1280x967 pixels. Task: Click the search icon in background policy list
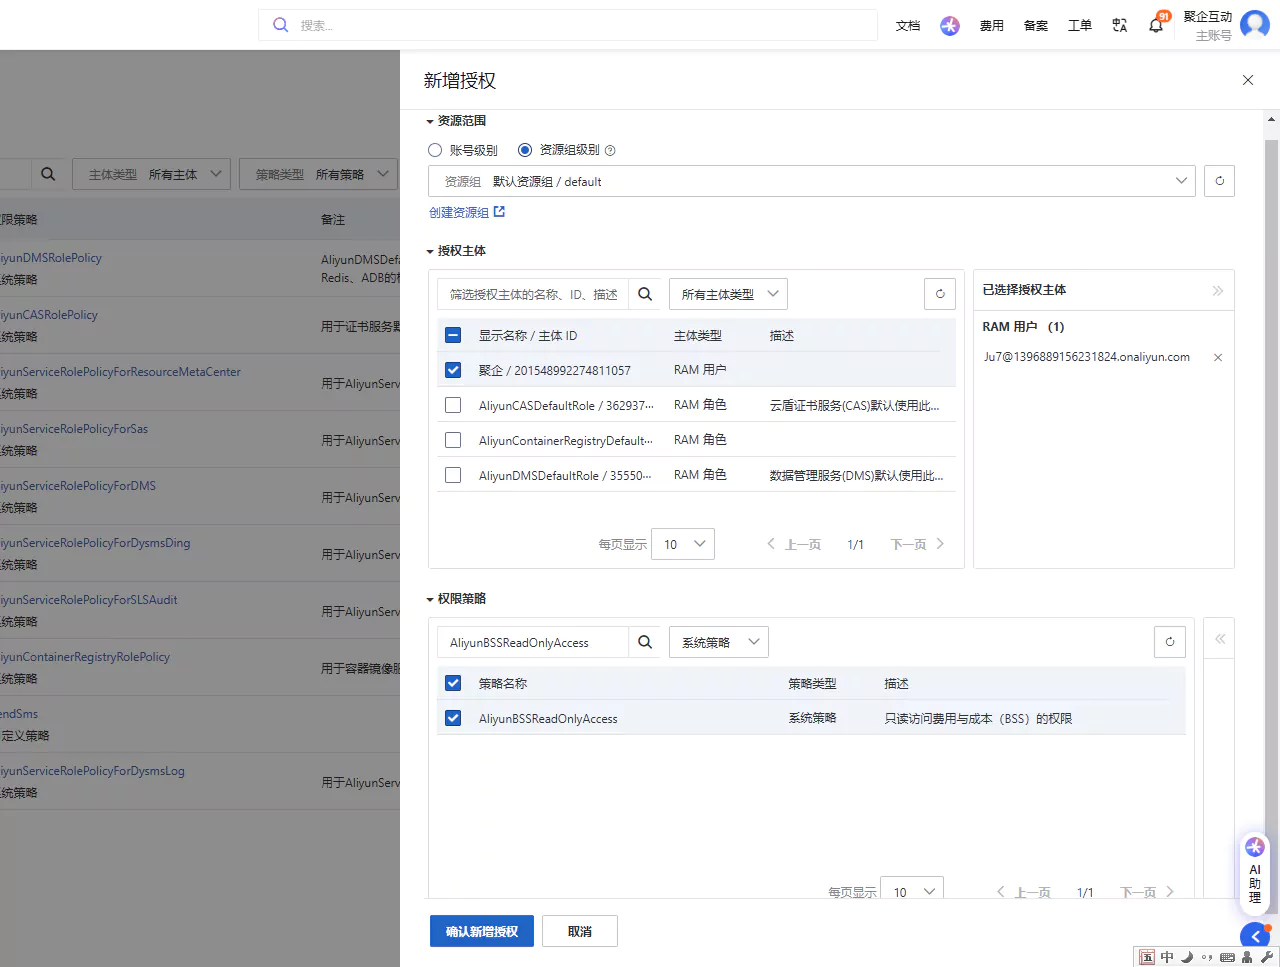pyautogui.click(x=48, y=174)
